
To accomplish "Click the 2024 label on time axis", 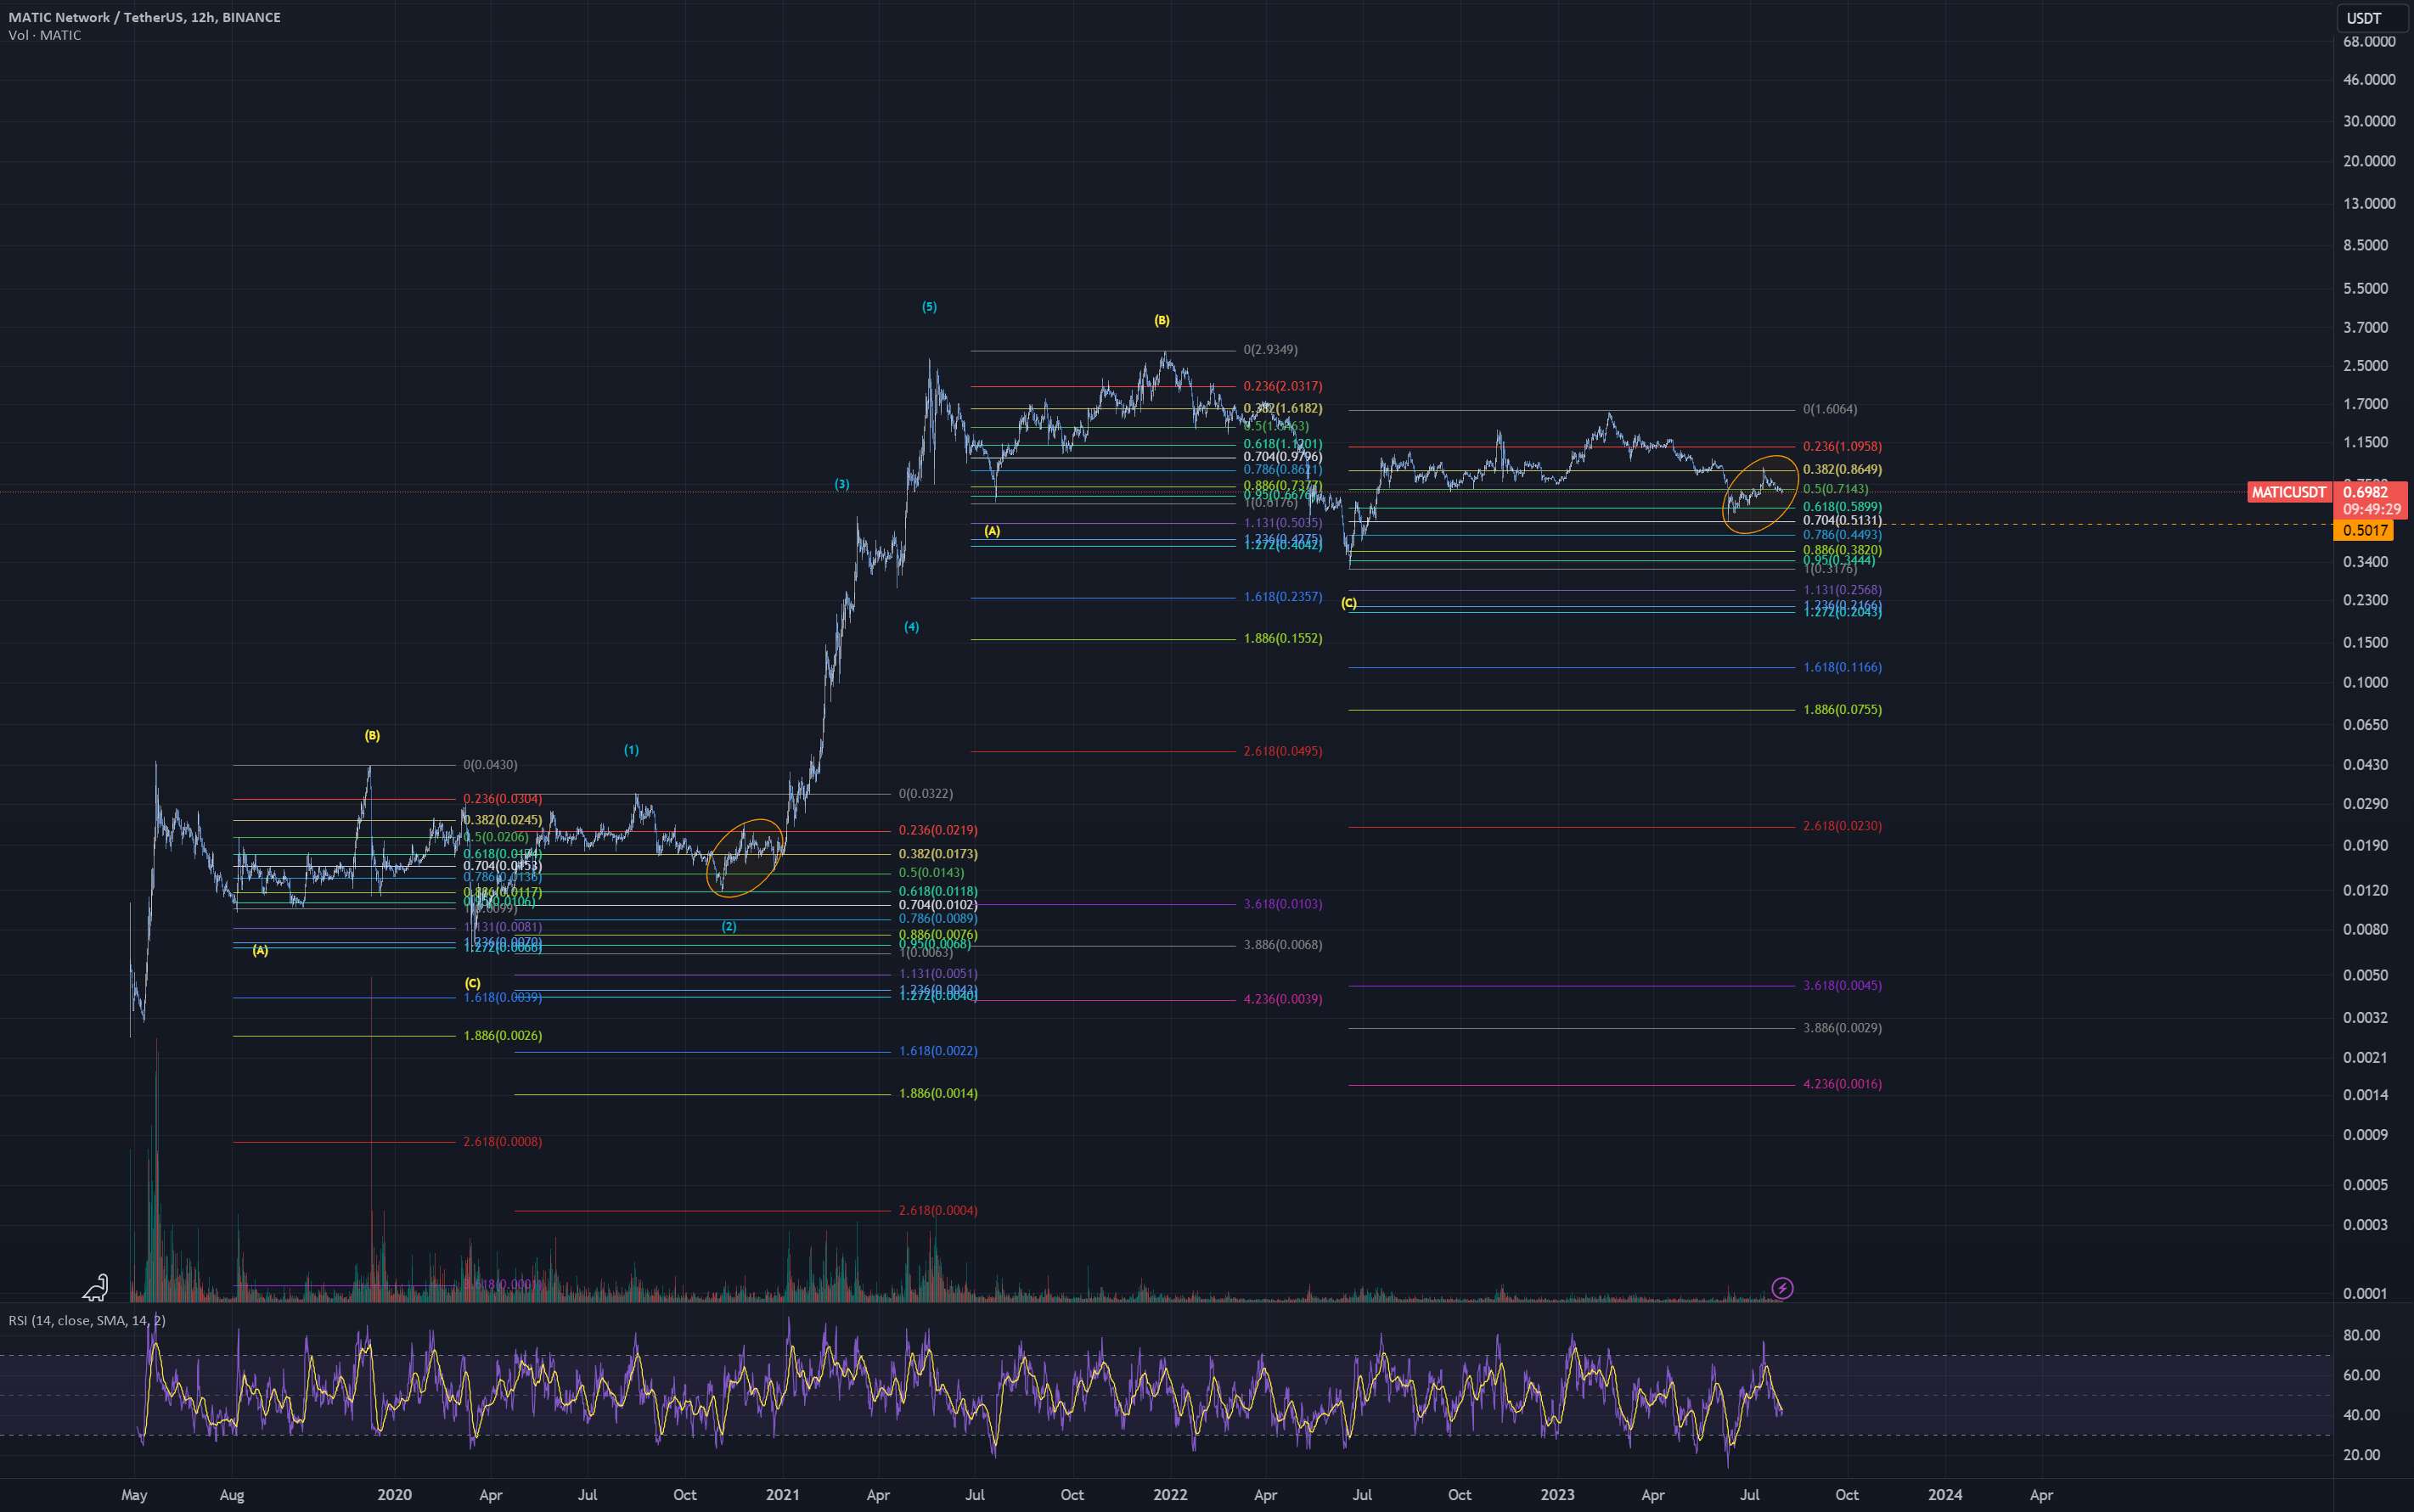I will pyautogui.click(x=1945, y=1495).
